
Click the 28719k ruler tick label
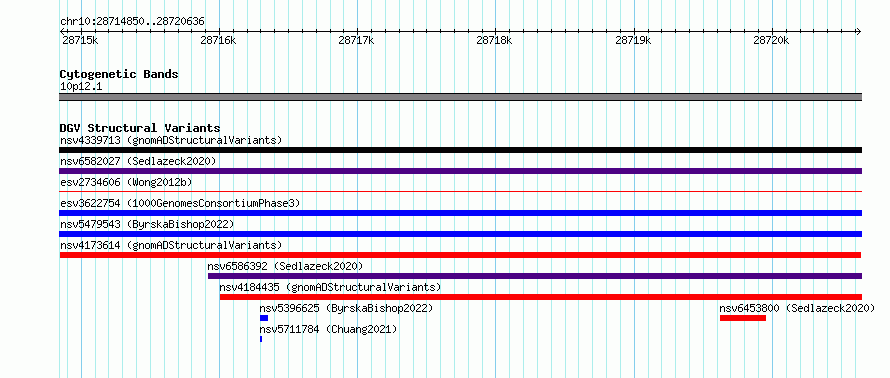633,40
